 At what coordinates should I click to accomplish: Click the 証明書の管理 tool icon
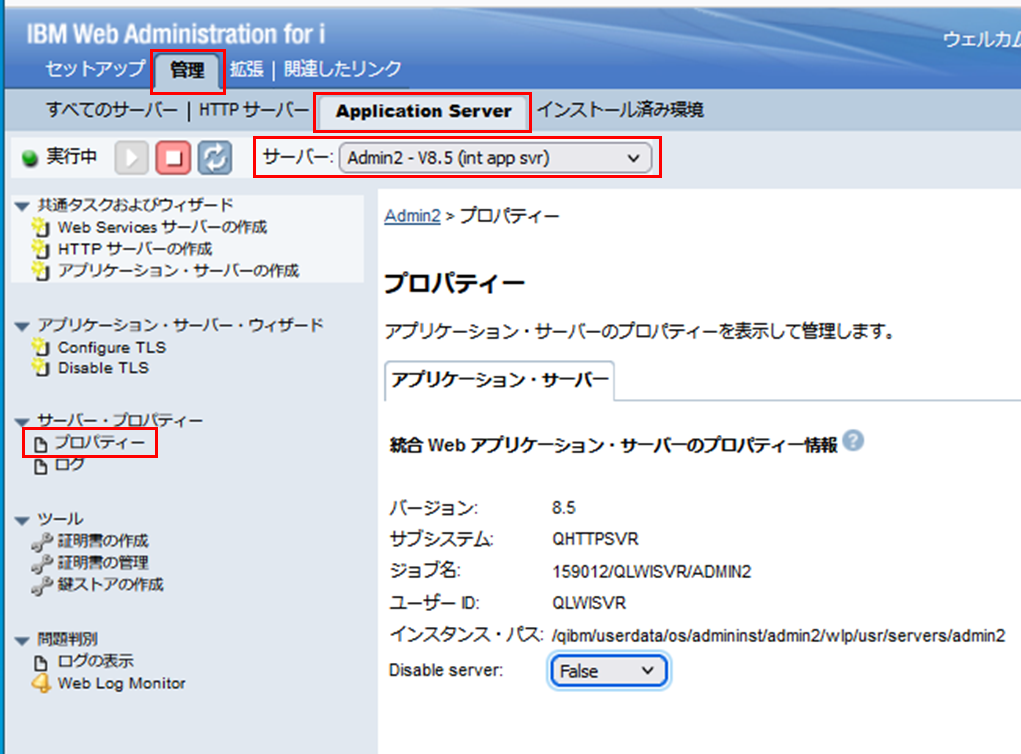[42, 564]
